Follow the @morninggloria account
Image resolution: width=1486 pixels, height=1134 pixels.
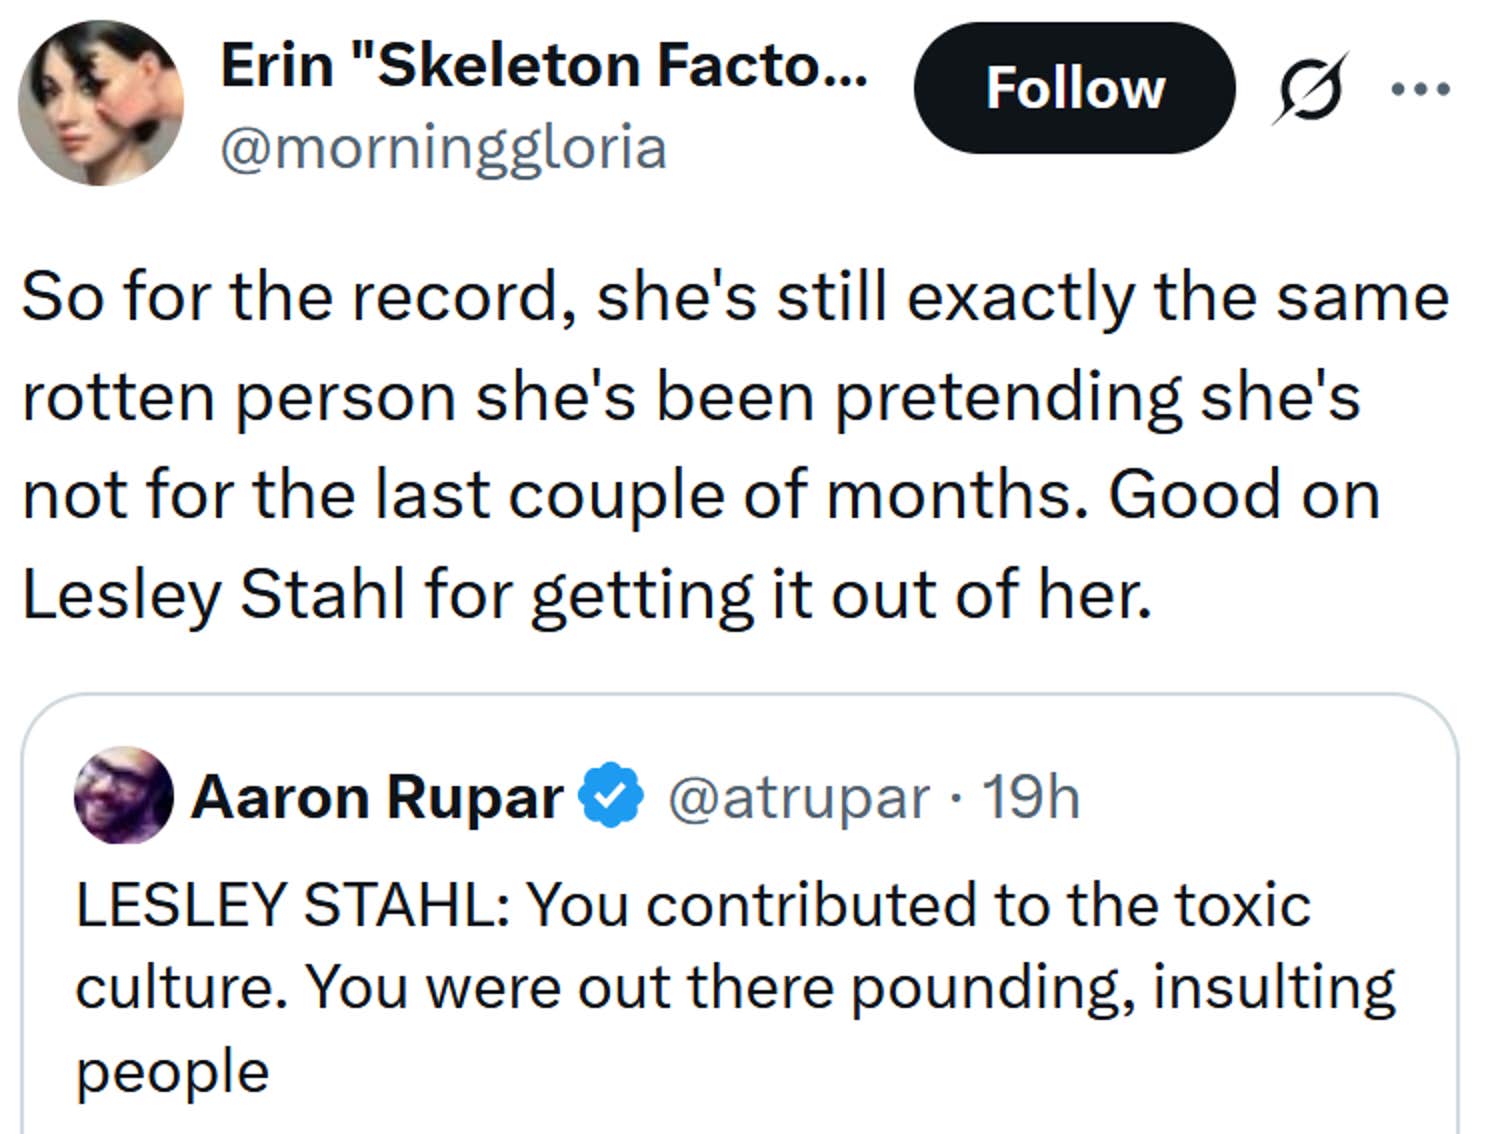click(x=1074, y=88)
